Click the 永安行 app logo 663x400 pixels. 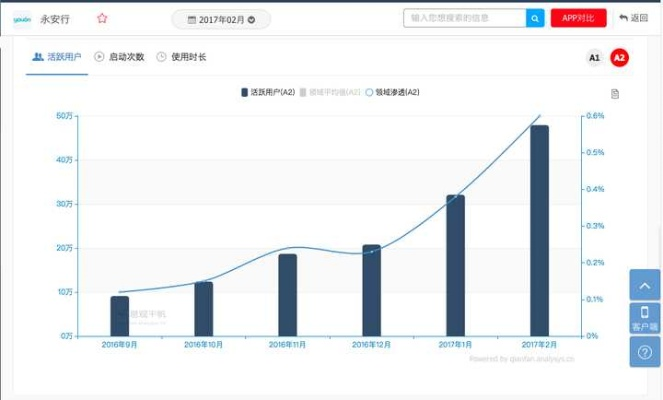[22, 18]
